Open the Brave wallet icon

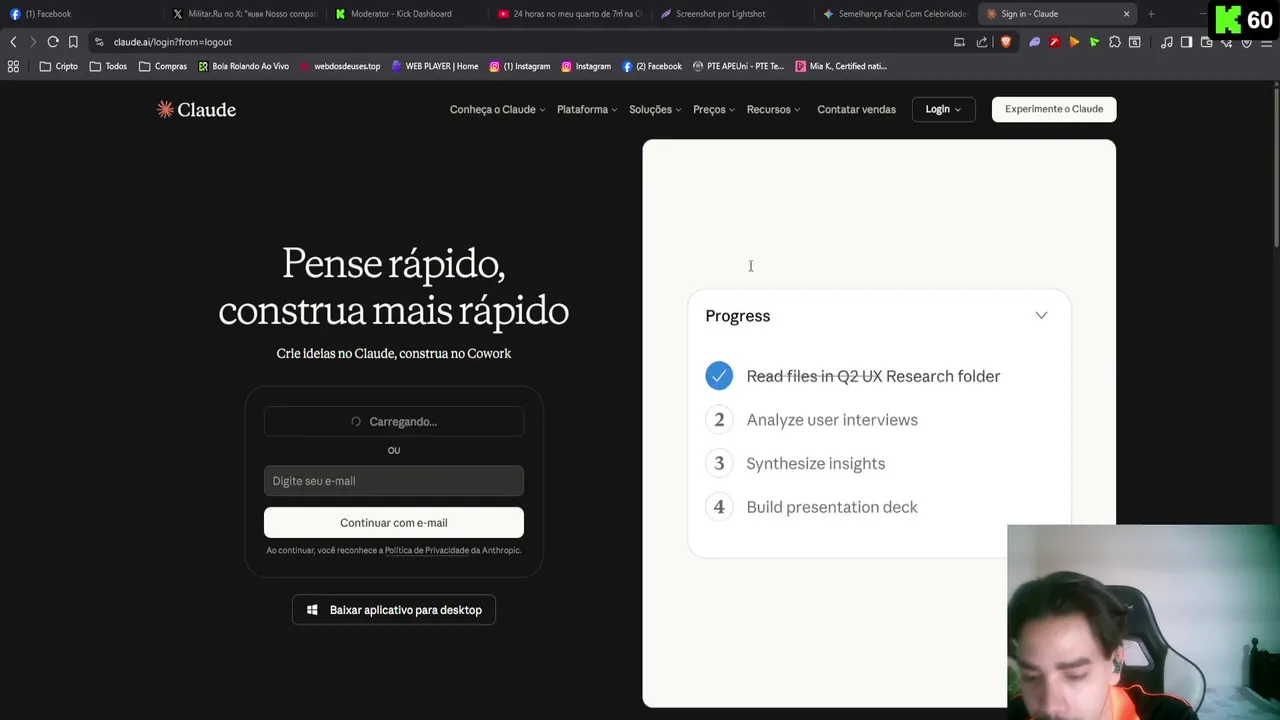tap(1206, 42)
